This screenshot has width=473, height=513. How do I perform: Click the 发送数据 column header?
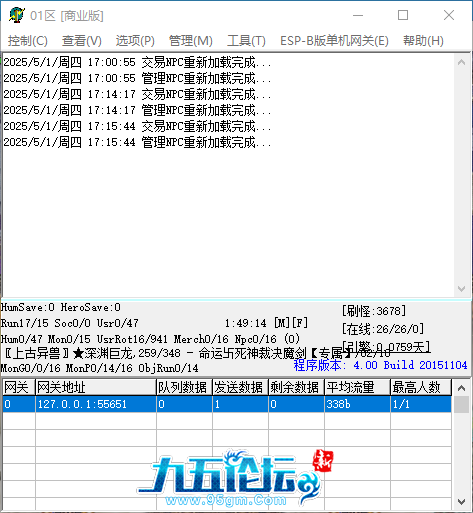point(240,388)
